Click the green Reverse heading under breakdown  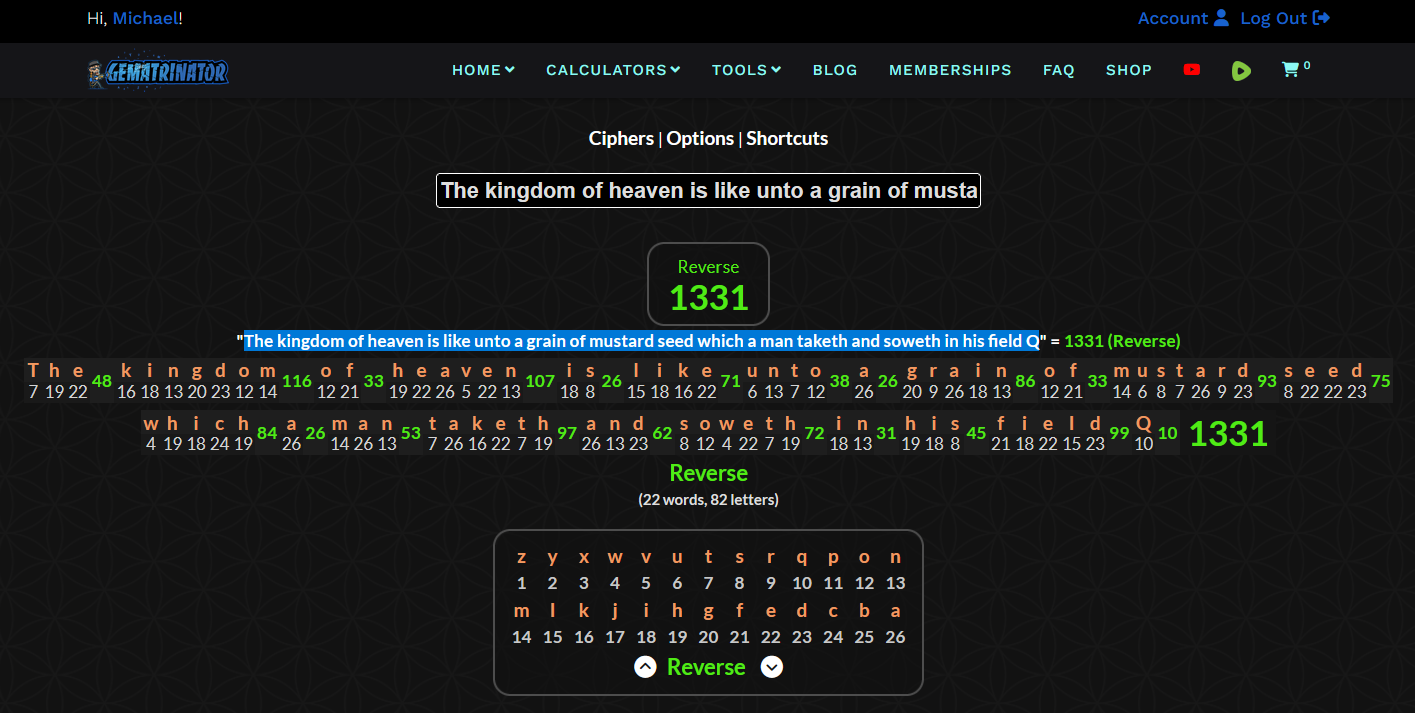[708, 473]
